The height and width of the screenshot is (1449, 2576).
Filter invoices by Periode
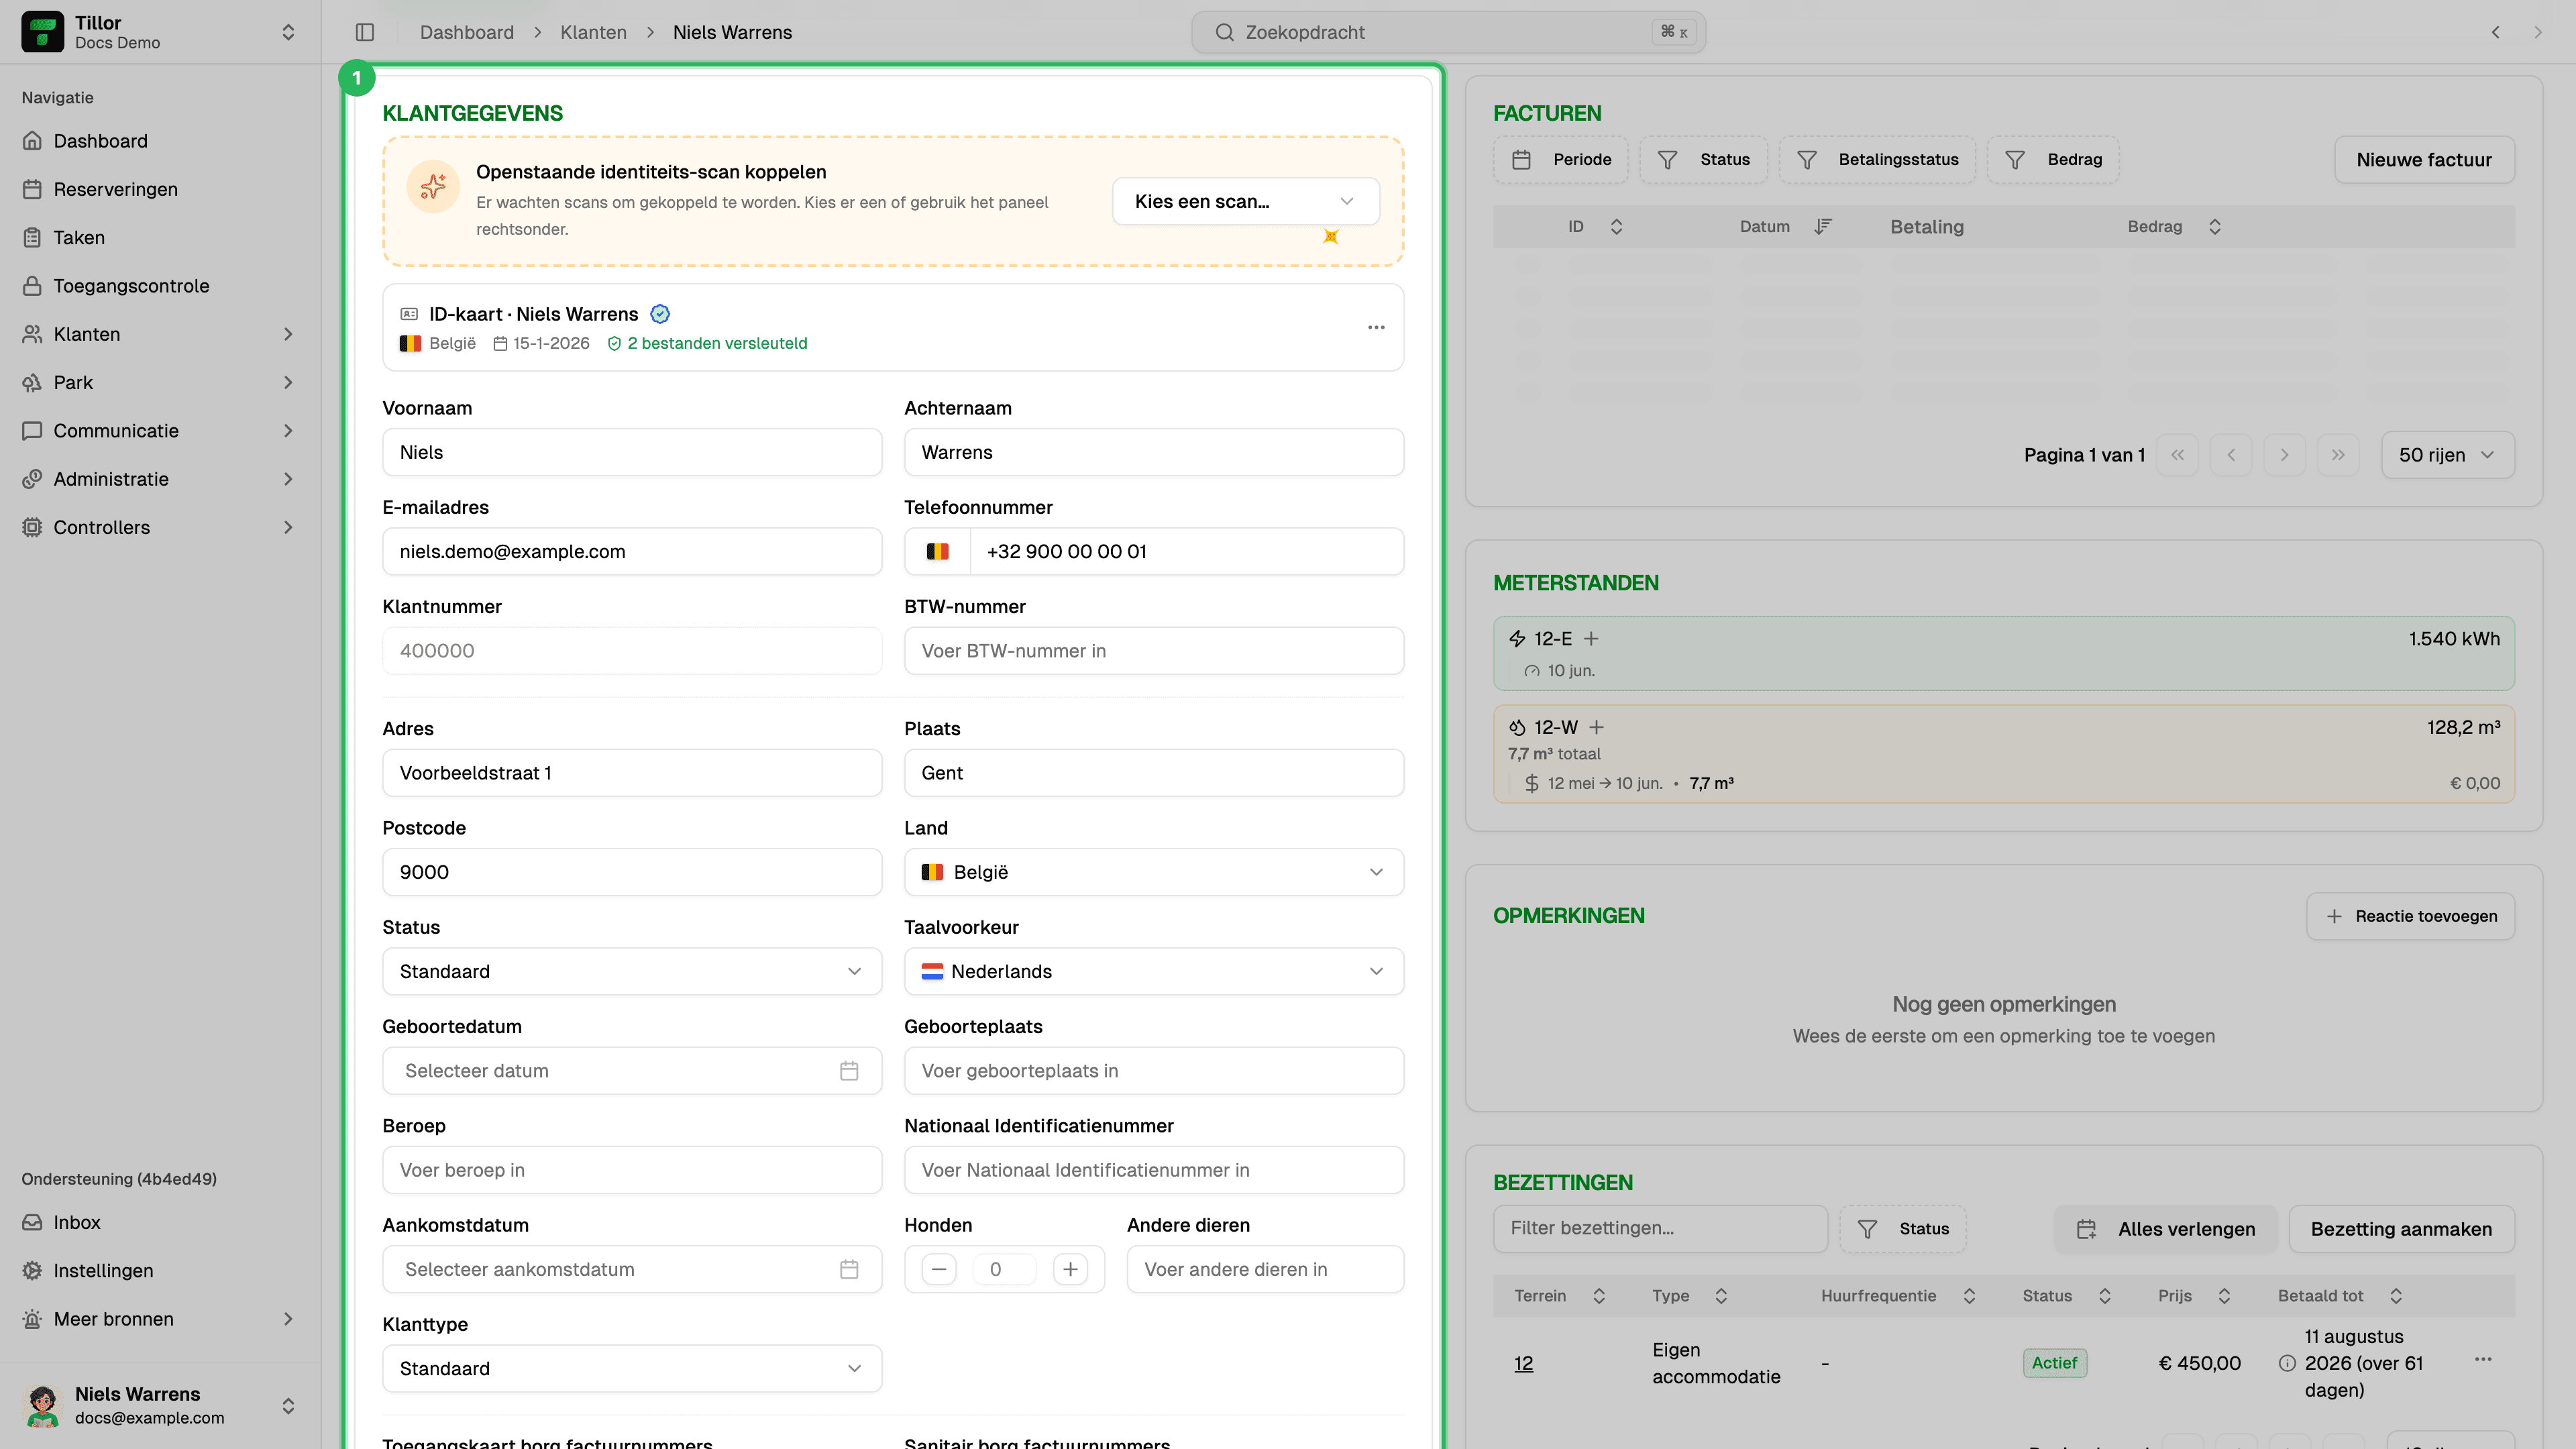(x=1561, y=159)
